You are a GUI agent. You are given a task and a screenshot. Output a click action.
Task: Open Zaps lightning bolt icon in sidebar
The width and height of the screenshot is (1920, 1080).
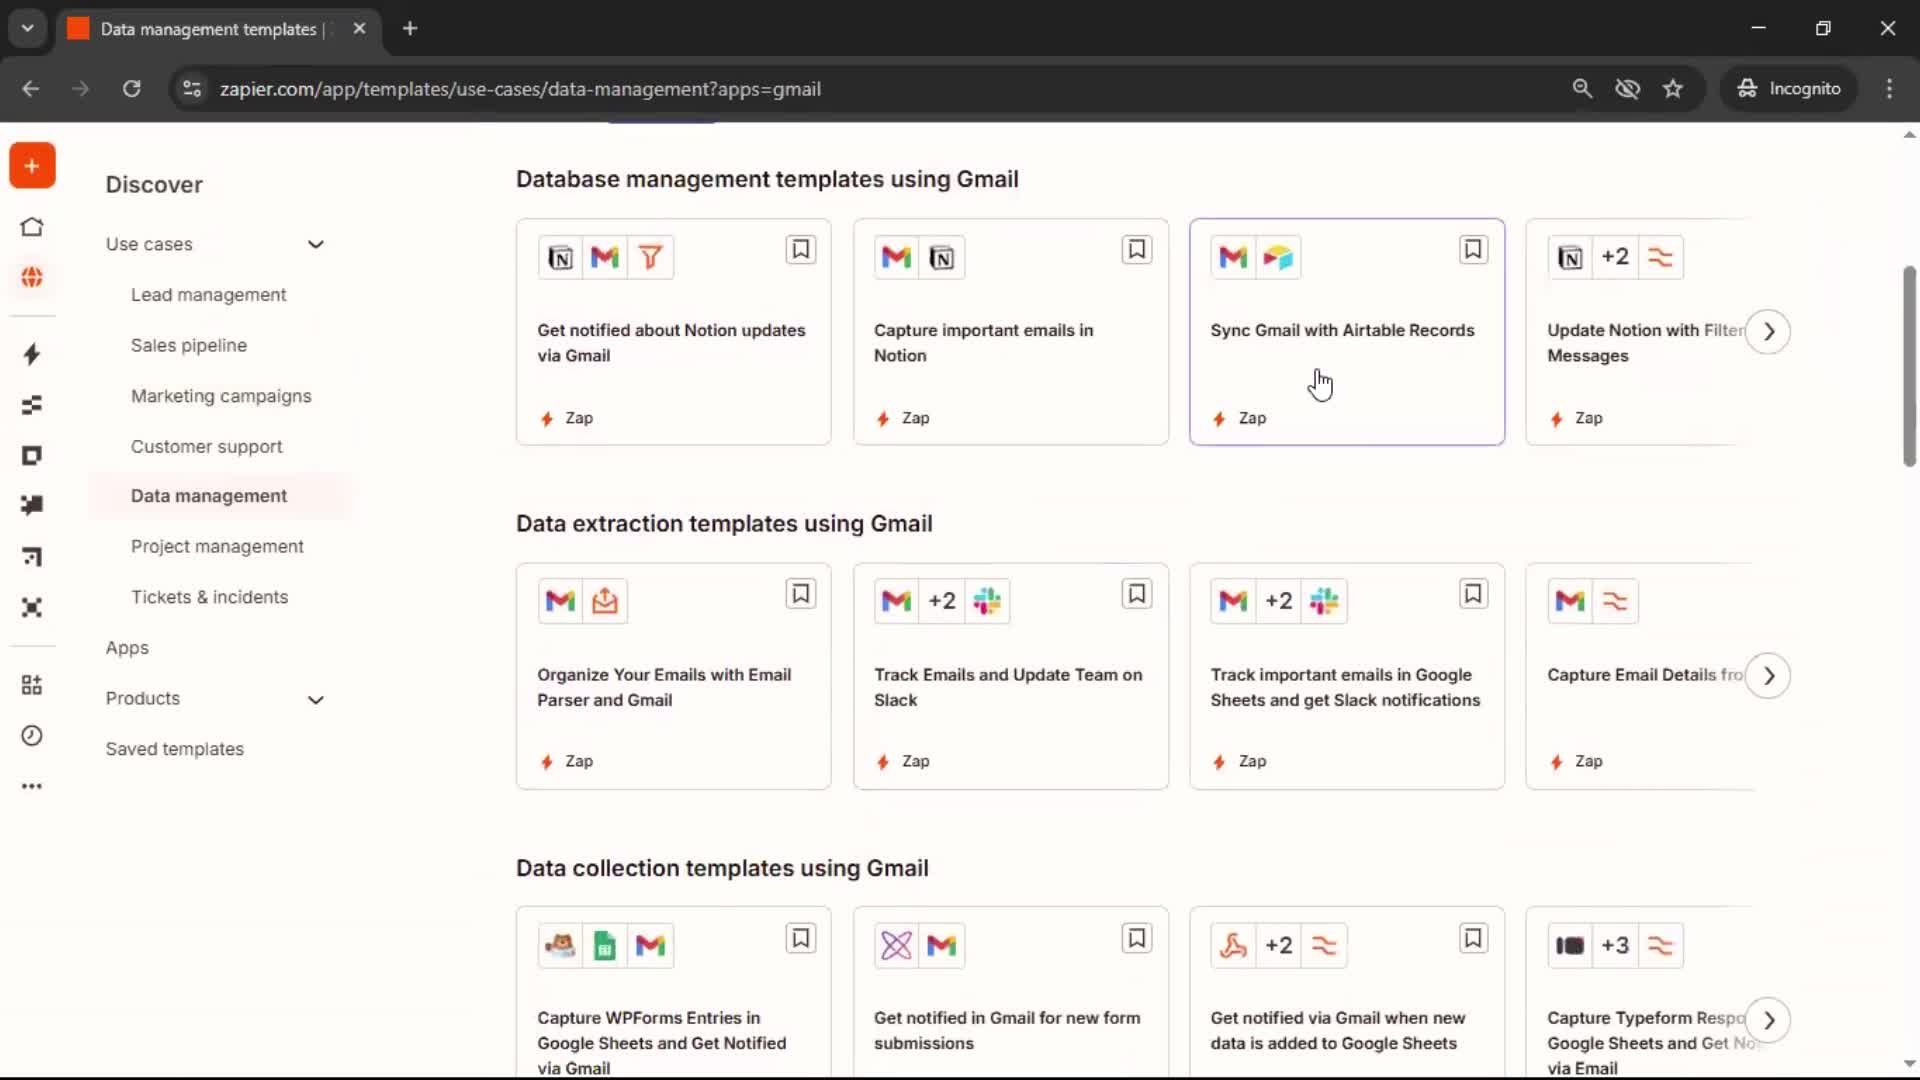[32, 354]
